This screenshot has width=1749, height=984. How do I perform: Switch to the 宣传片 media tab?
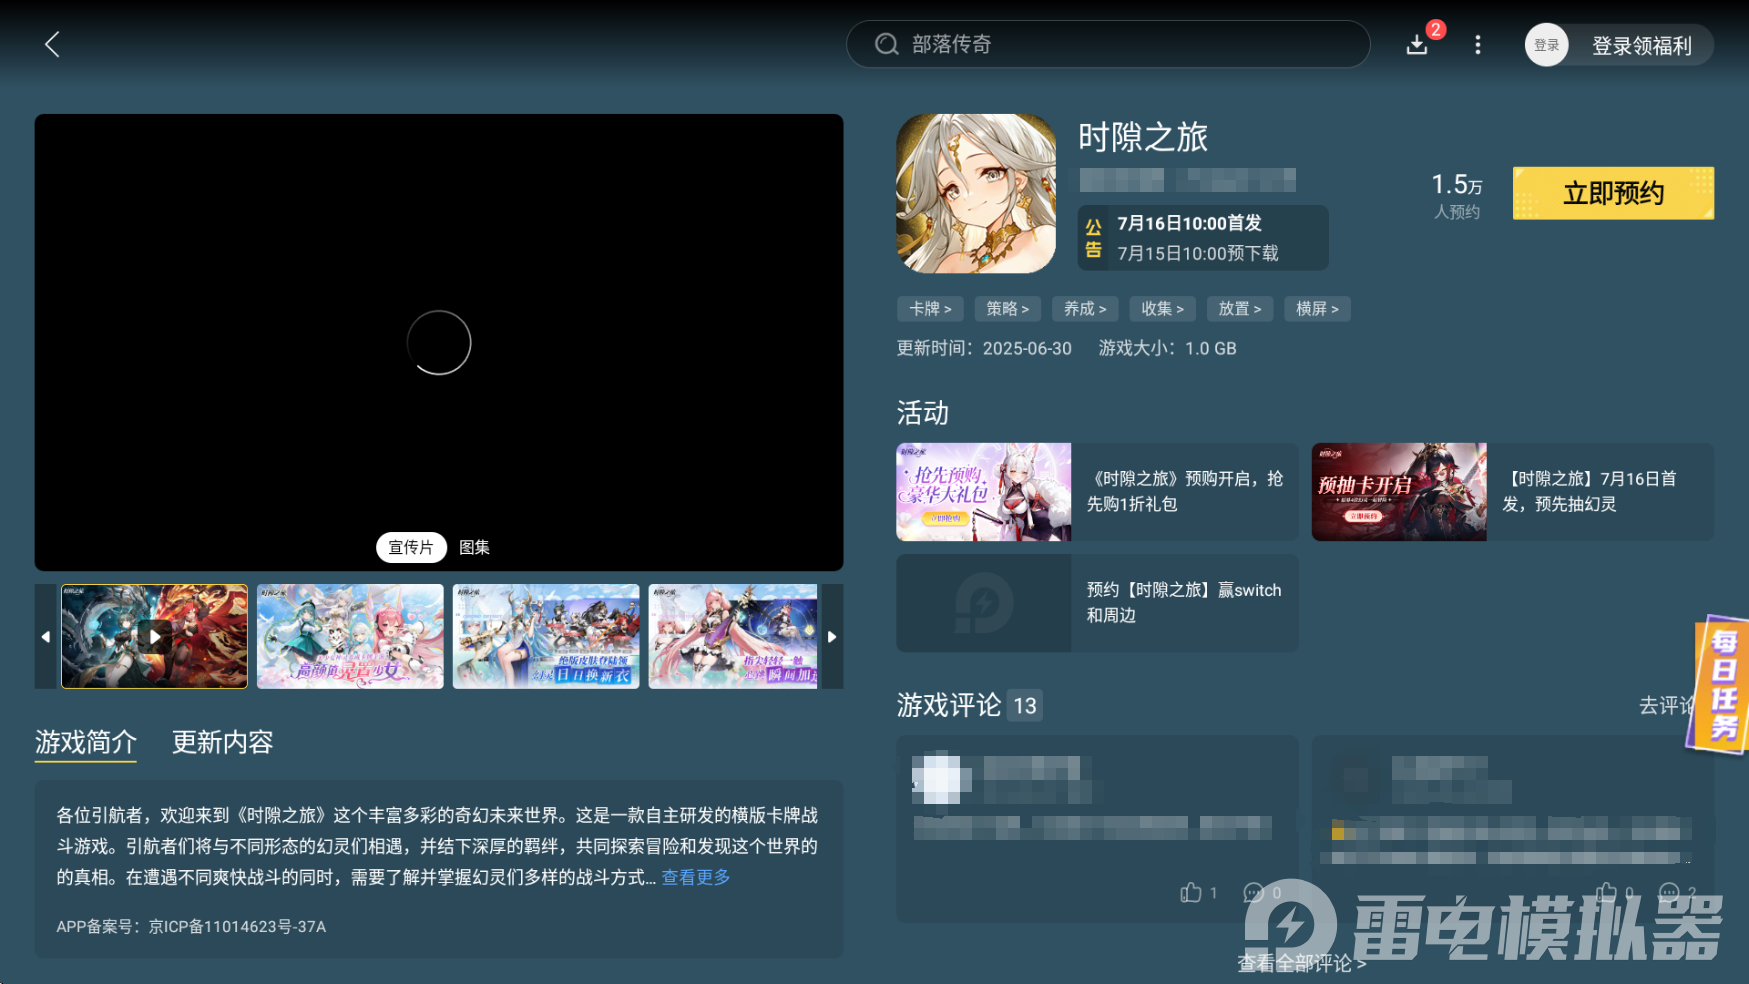click(411, 548)
